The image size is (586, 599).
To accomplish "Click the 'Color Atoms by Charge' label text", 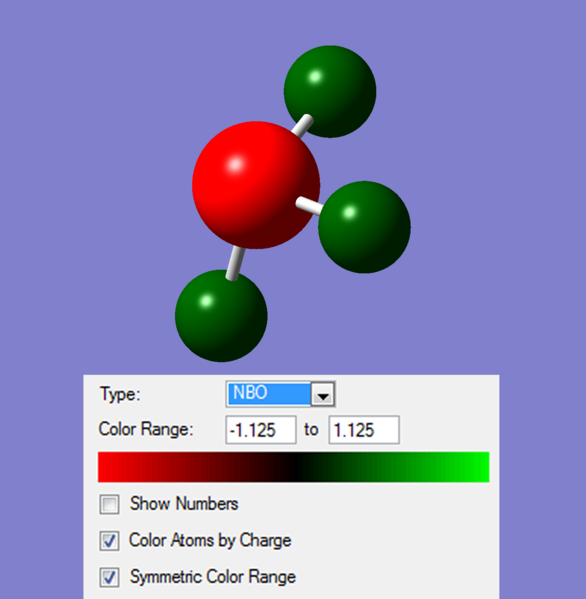I will click(210, 541).
